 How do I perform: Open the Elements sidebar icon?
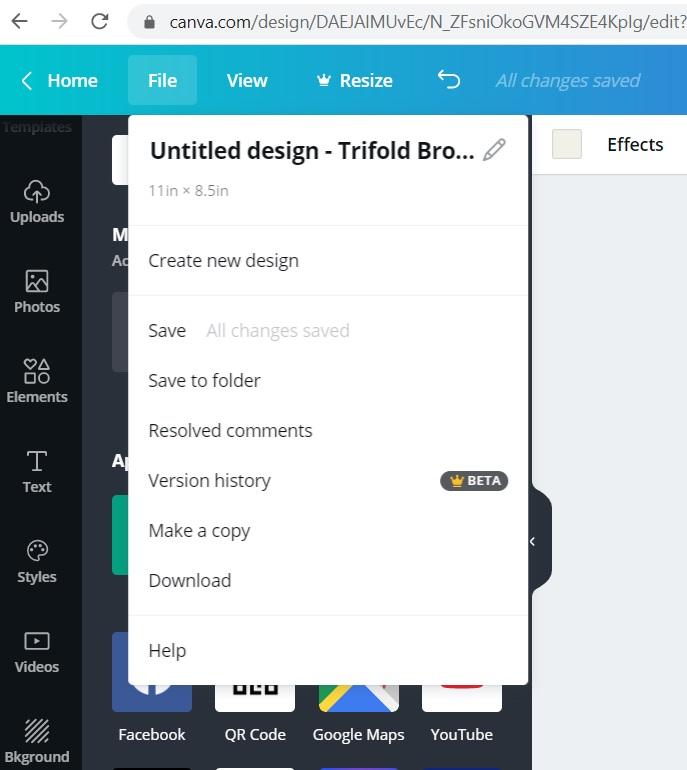pos(37,382)
